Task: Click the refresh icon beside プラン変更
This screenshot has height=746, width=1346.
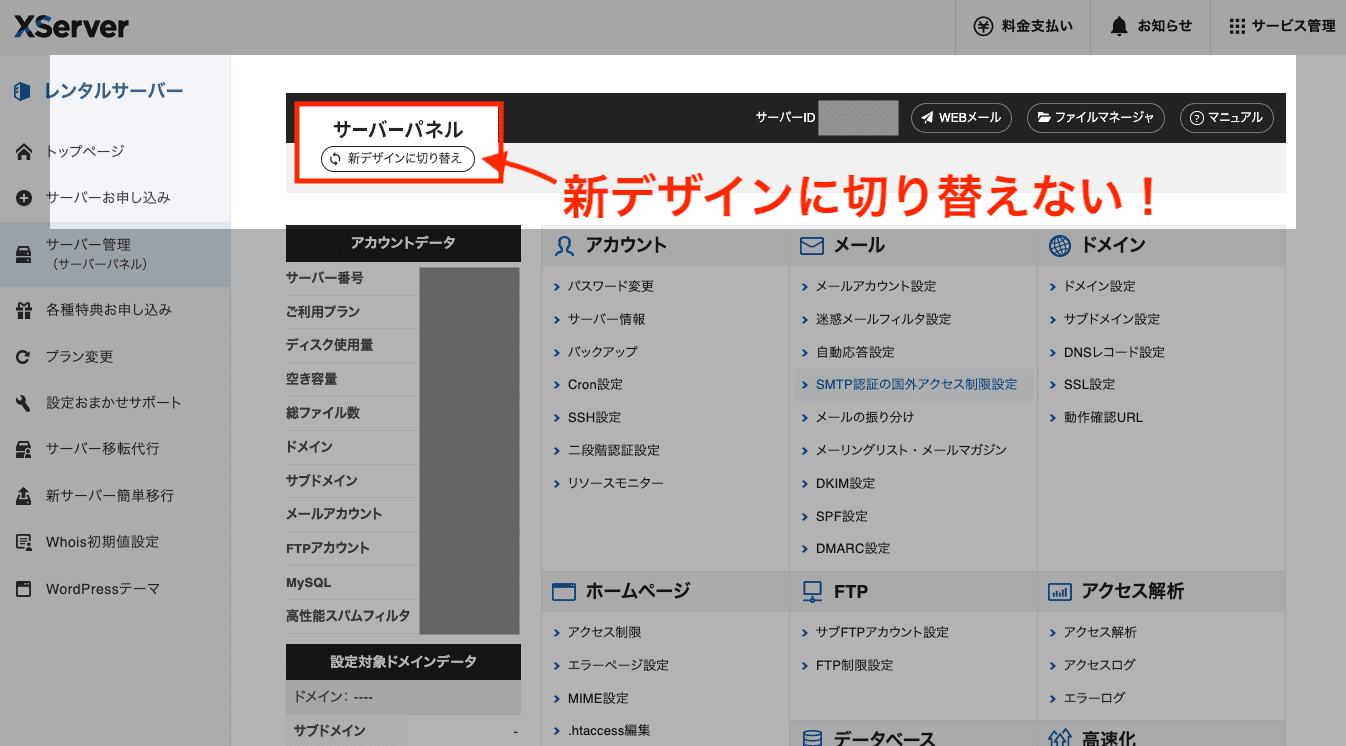Action: click(24, 357)
